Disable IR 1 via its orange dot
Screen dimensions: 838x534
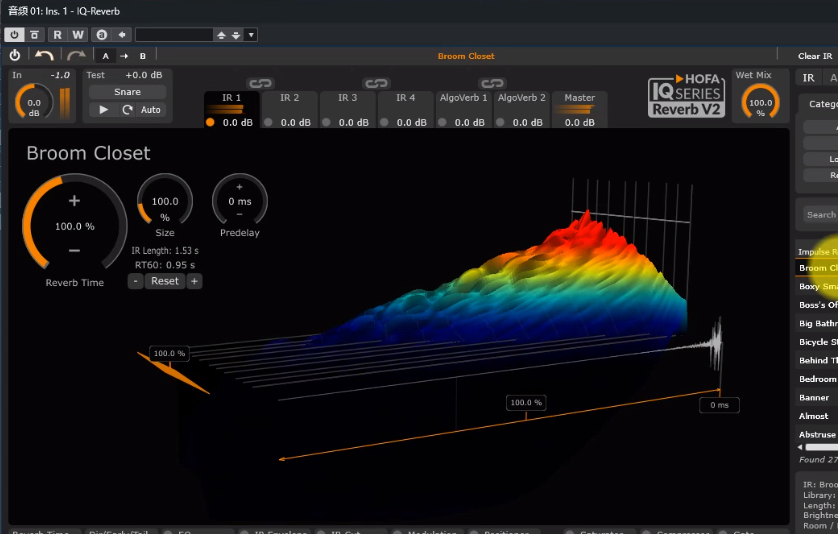point(210,122)
